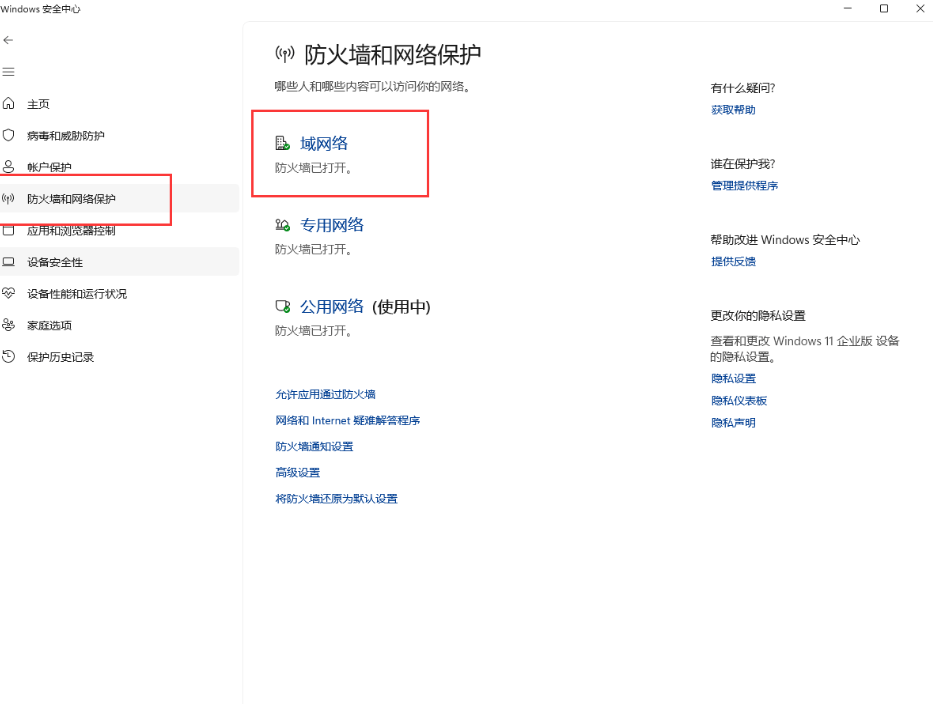Click the 获取帮助 link
The height and width of the screenshot is (704, 933).
tap(733, 109)
